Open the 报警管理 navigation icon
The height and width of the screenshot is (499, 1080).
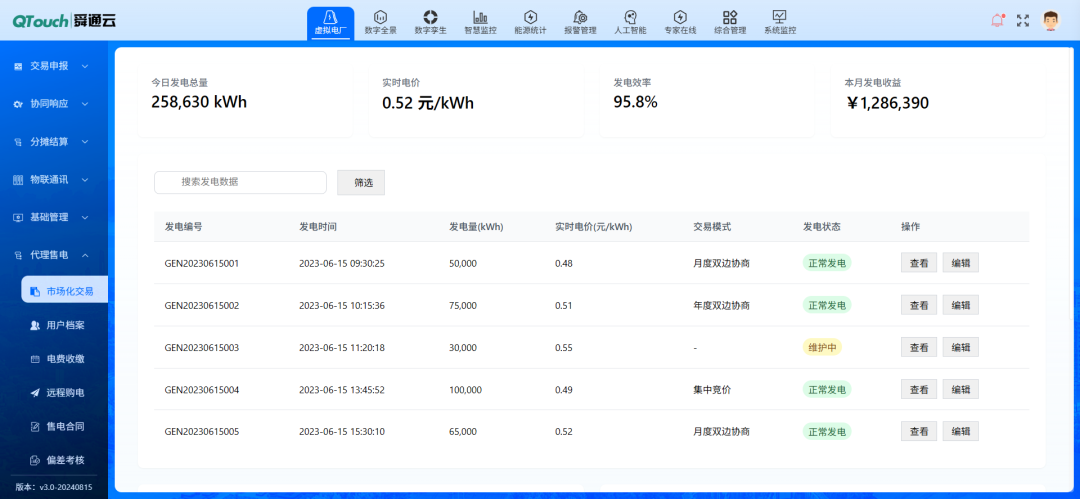[x=580, y=17]
